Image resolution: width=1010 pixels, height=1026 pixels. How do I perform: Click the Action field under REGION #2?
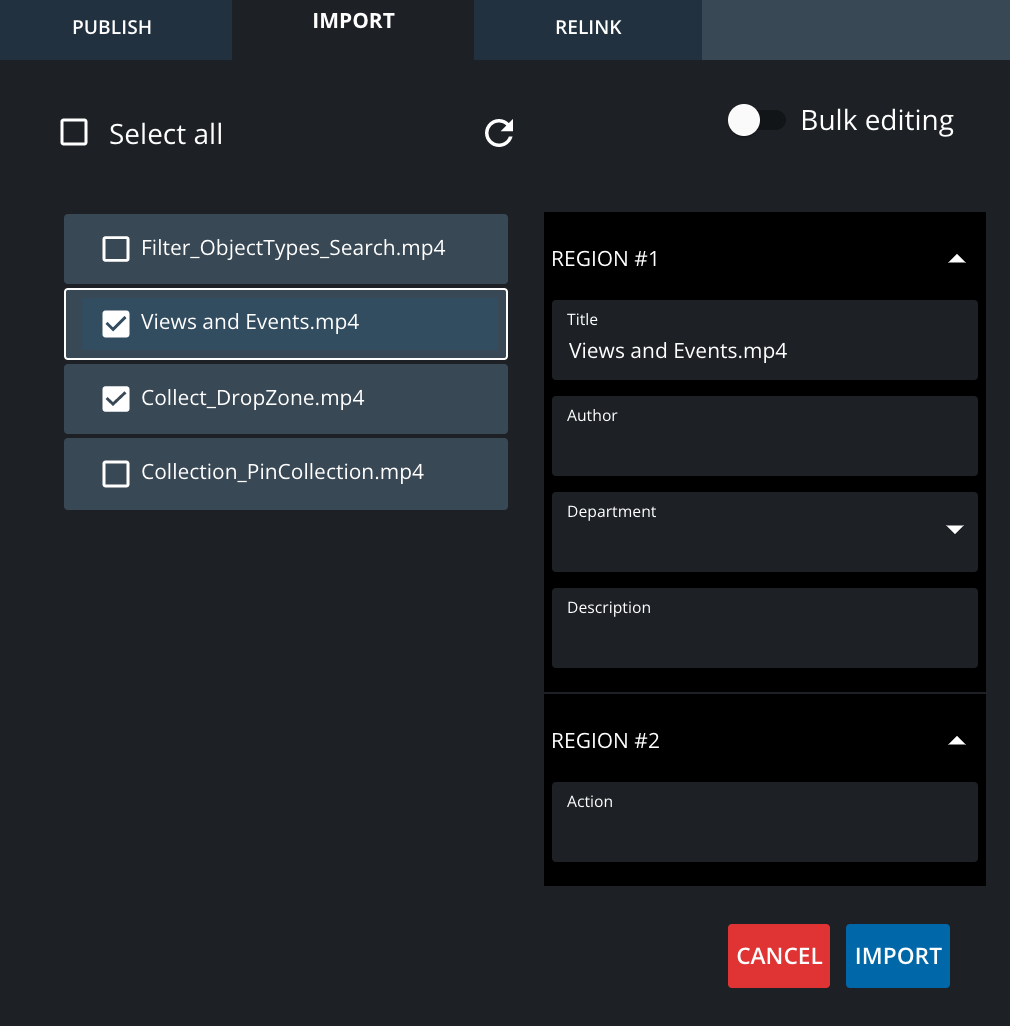(764, 826)
